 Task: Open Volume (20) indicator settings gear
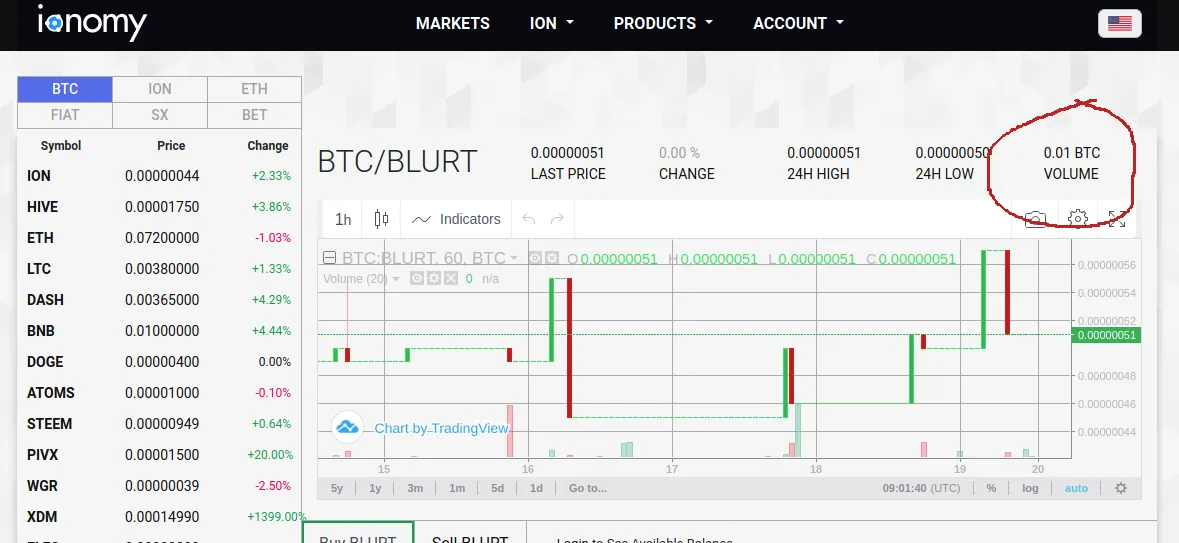(x=434, y=279)
